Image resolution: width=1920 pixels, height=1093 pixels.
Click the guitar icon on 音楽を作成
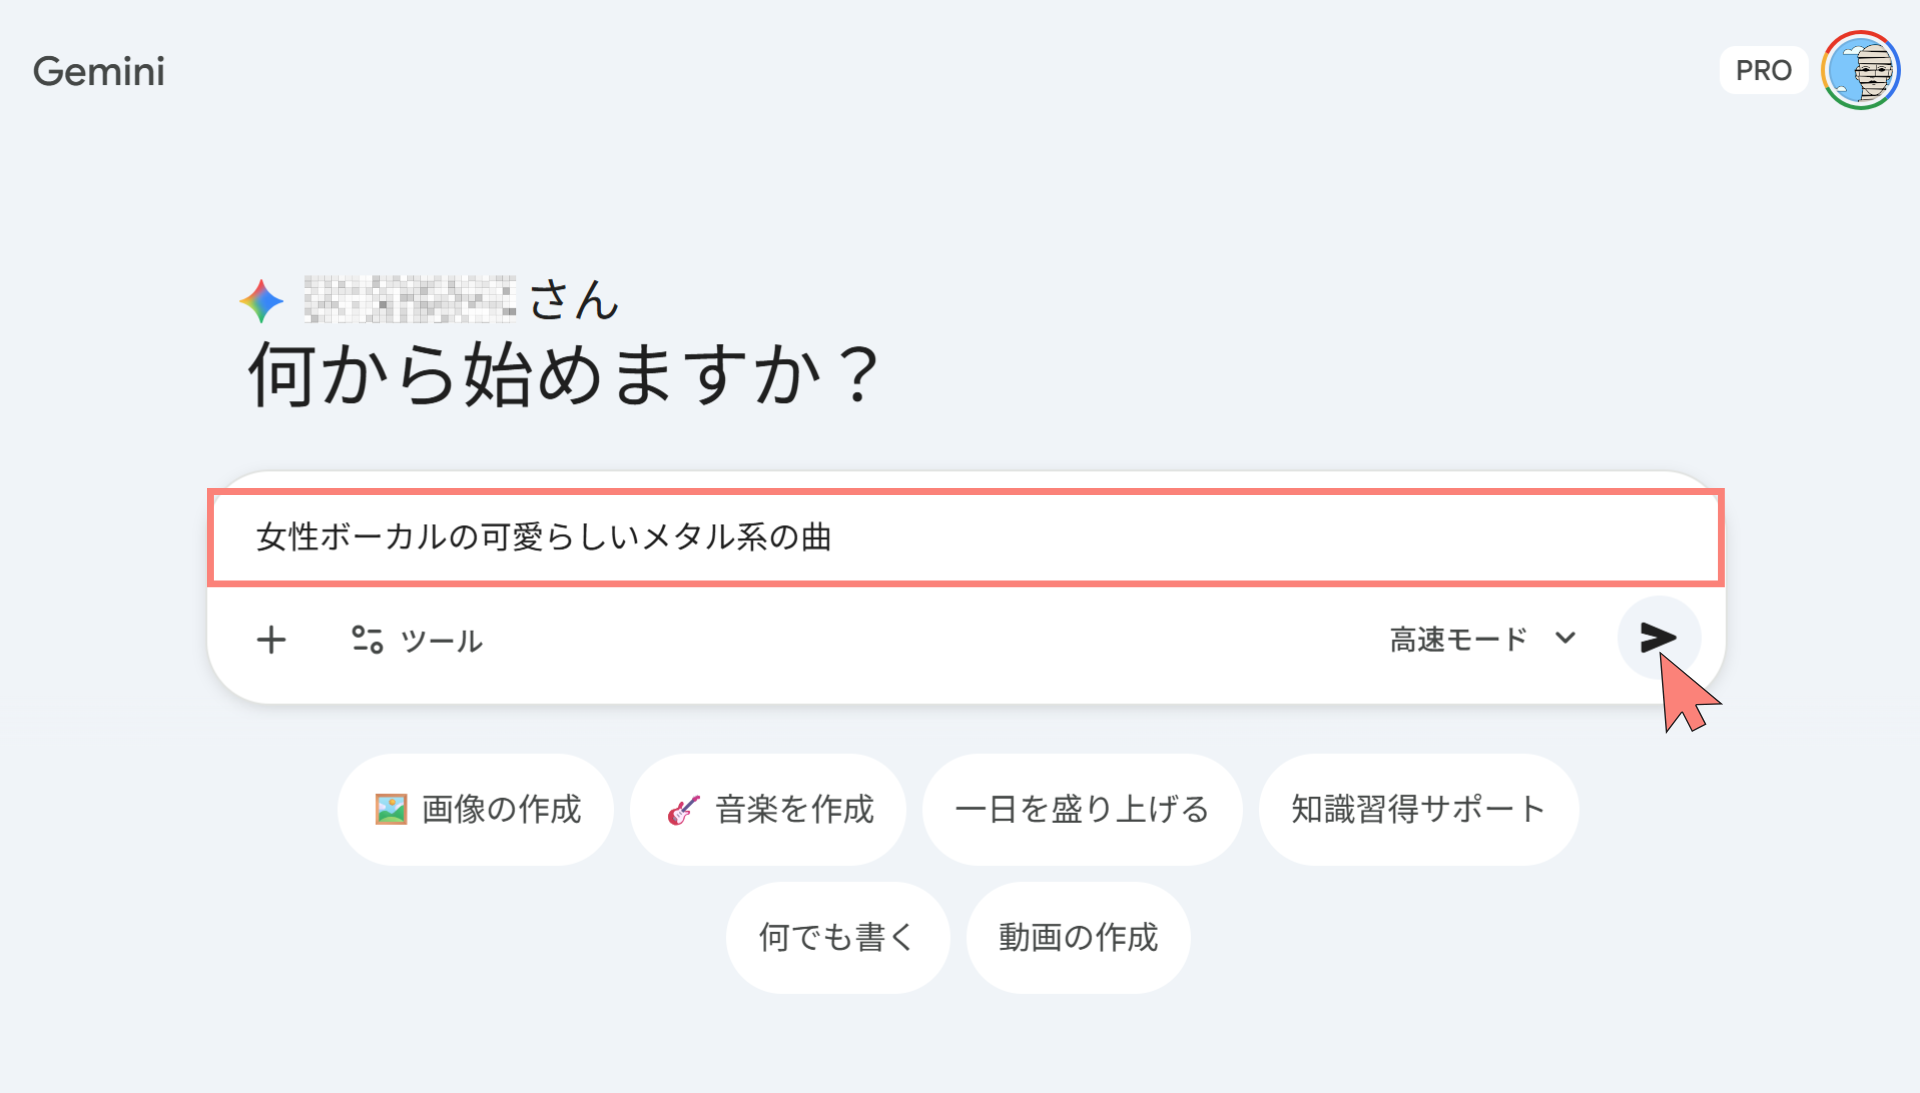point(684,809)
